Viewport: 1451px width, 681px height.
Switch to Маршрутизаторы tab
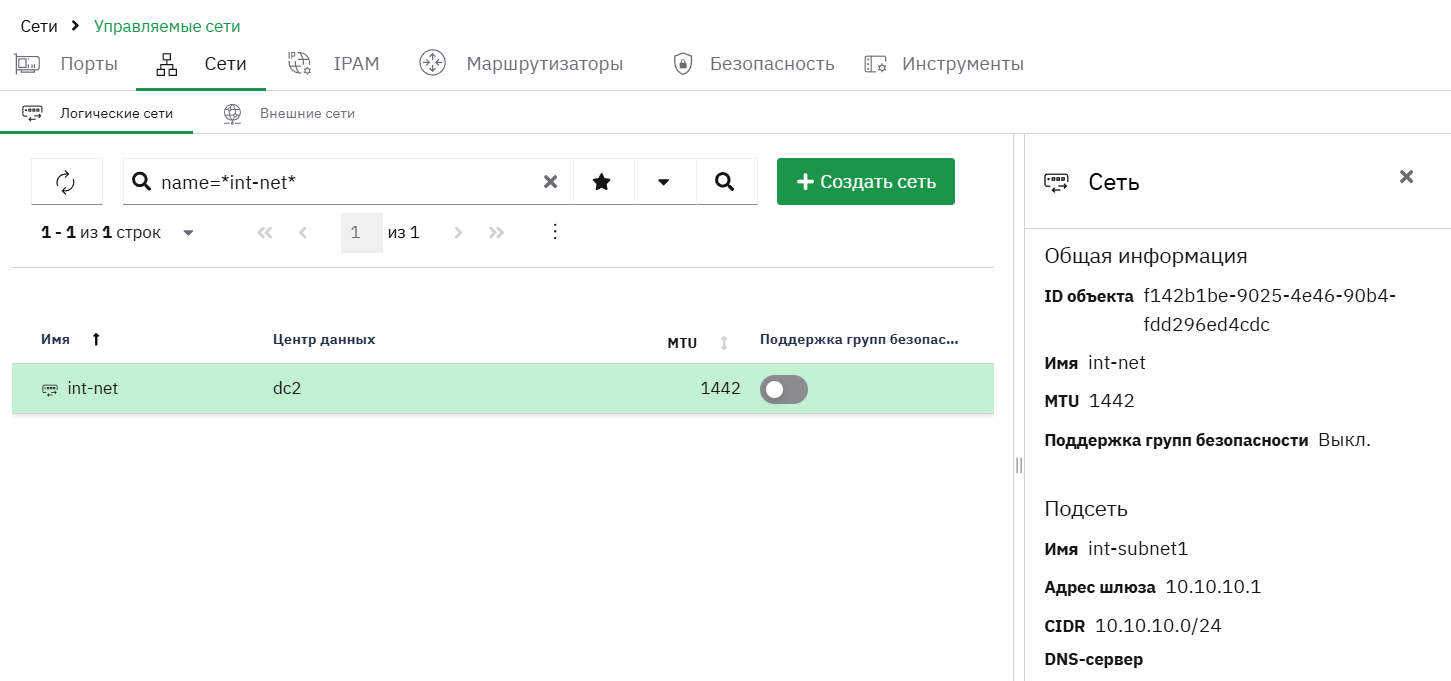click(x=521, y=64)
